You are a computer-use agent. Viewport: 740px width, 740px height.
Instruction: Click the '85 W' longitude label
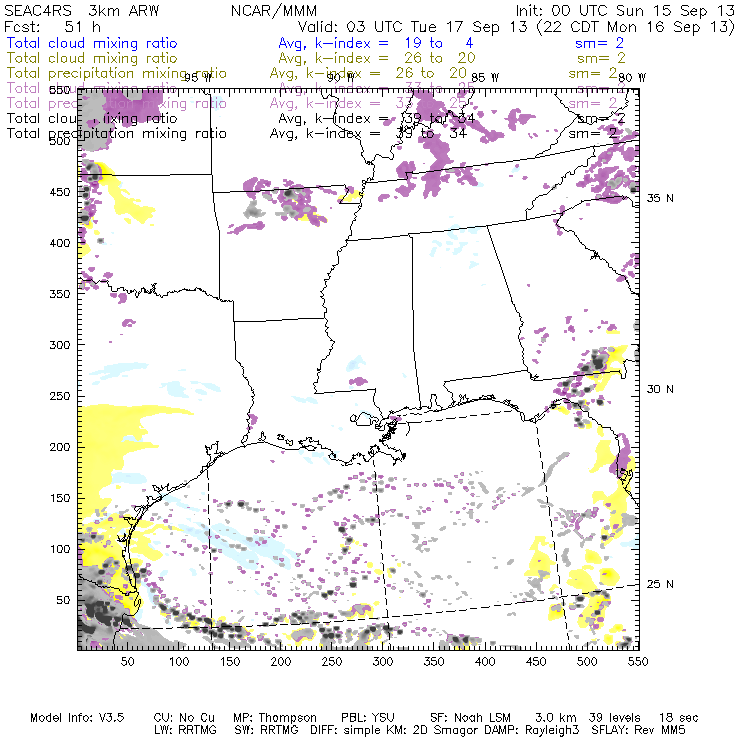click(485, 78)
